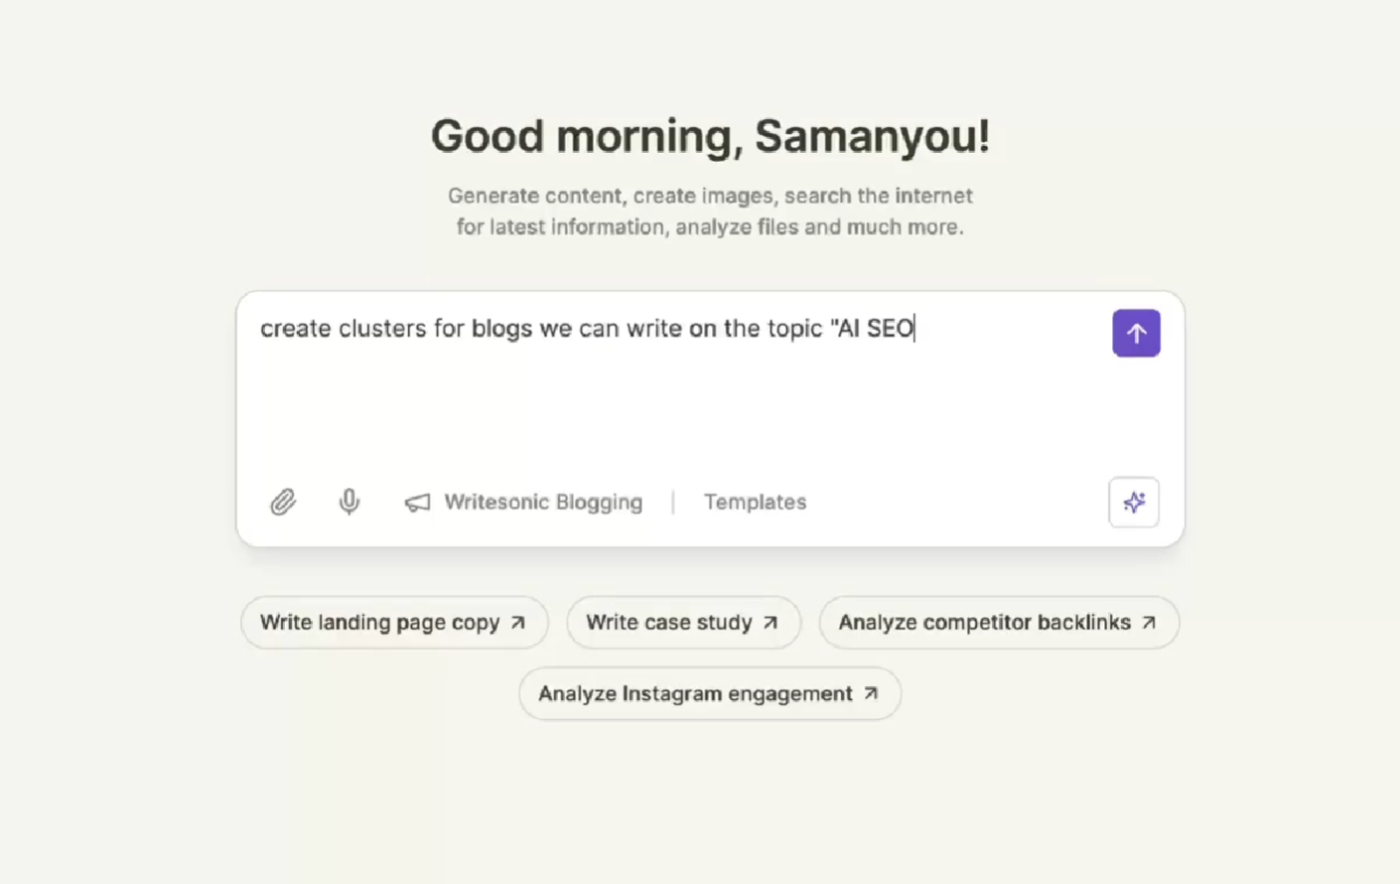This screenshot has height=884, width=1400.
Task: Click the arrow icon on Write case study
Action: point(770,622)
